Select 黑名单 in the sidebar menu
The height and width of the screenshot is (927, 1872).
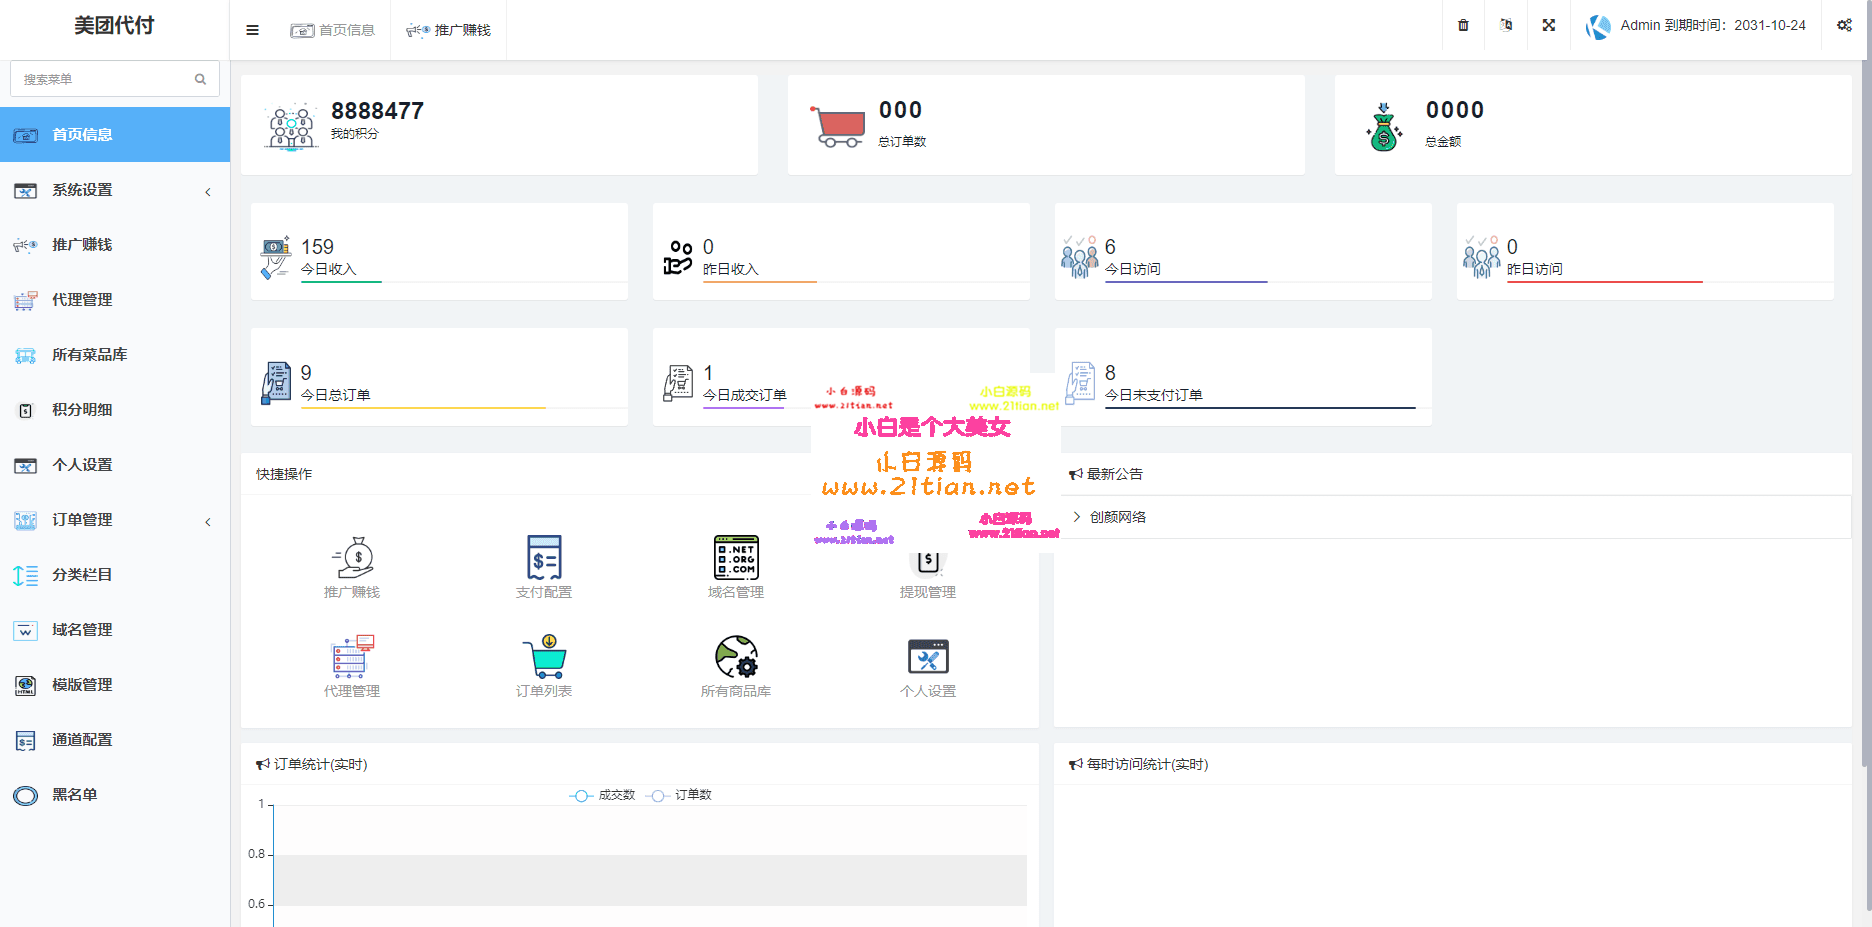tap(75, 795)
